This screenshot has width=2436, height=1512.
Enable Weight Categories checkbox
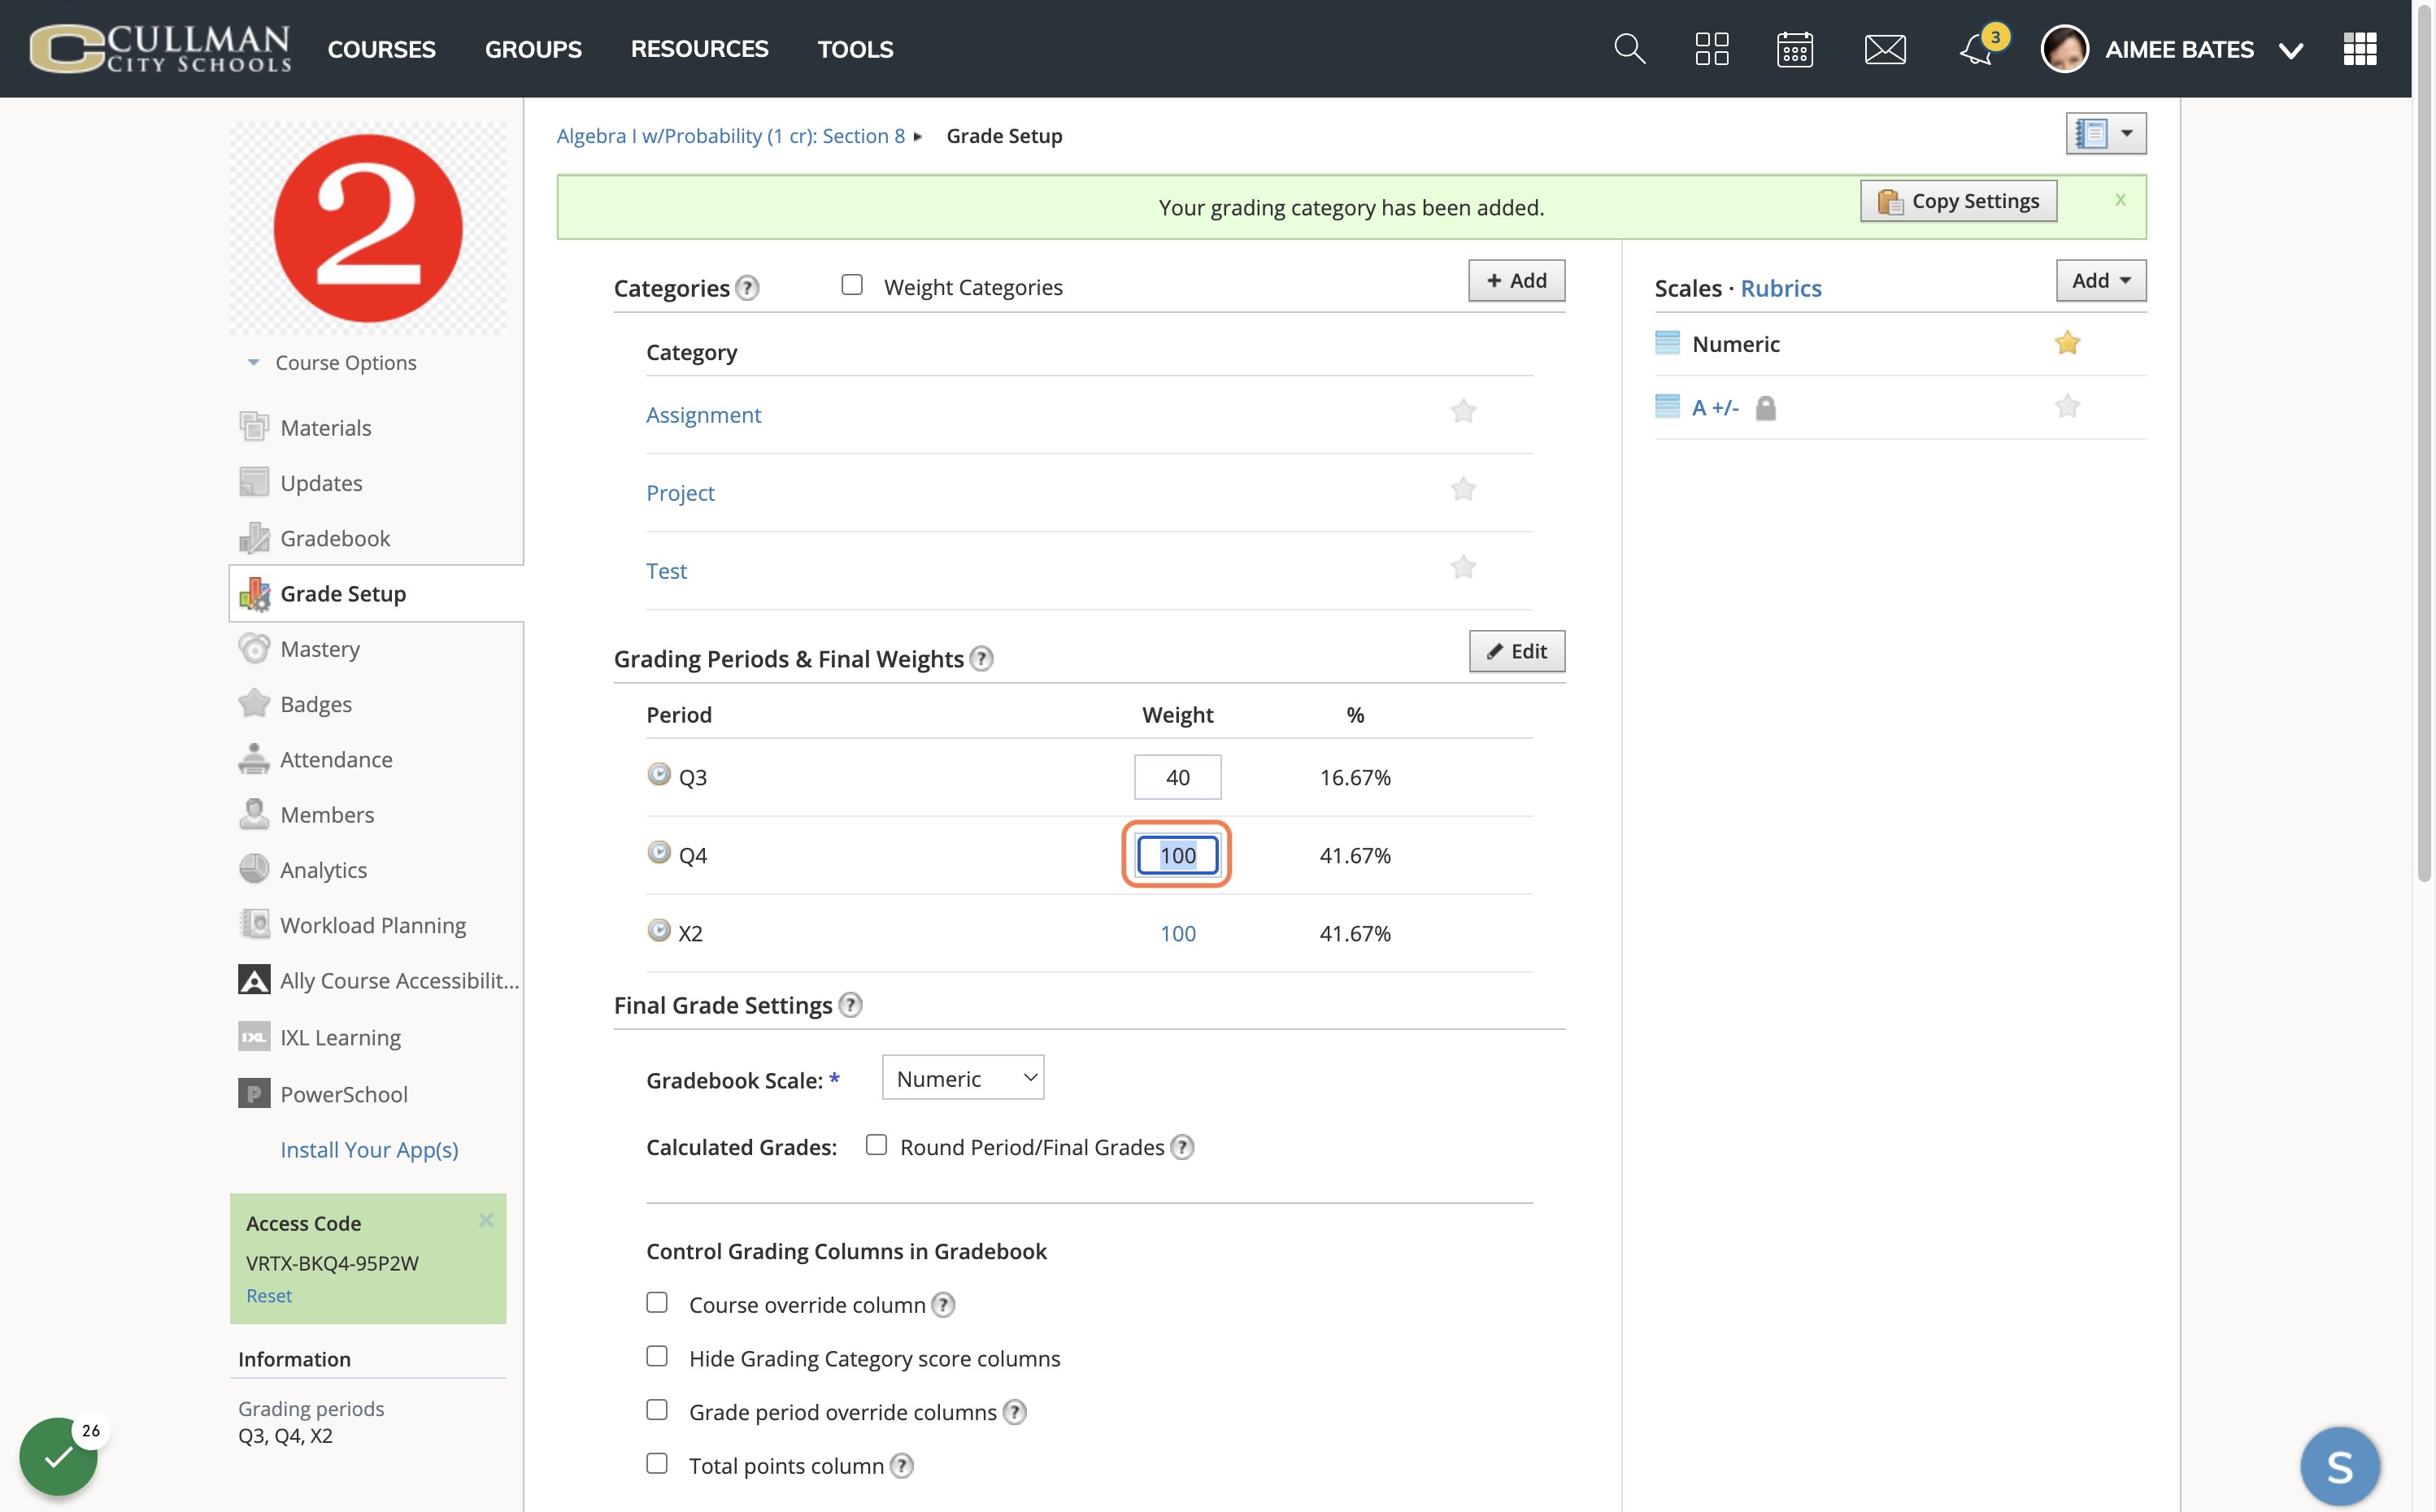[852, 285]
